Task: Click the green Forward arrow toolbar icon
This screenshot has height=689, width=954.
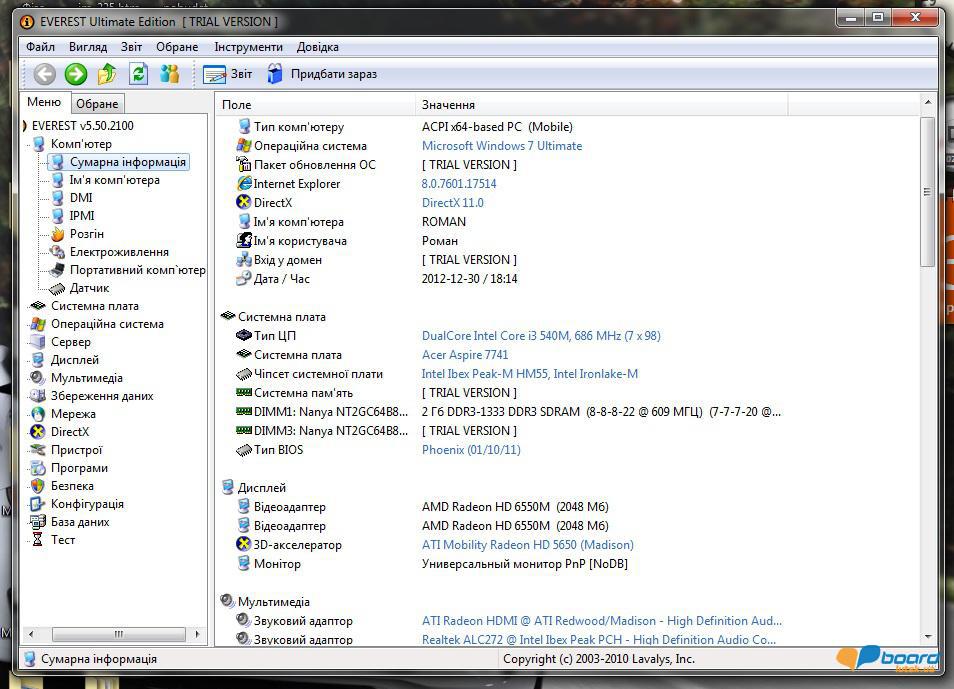Action: [76, 74]
